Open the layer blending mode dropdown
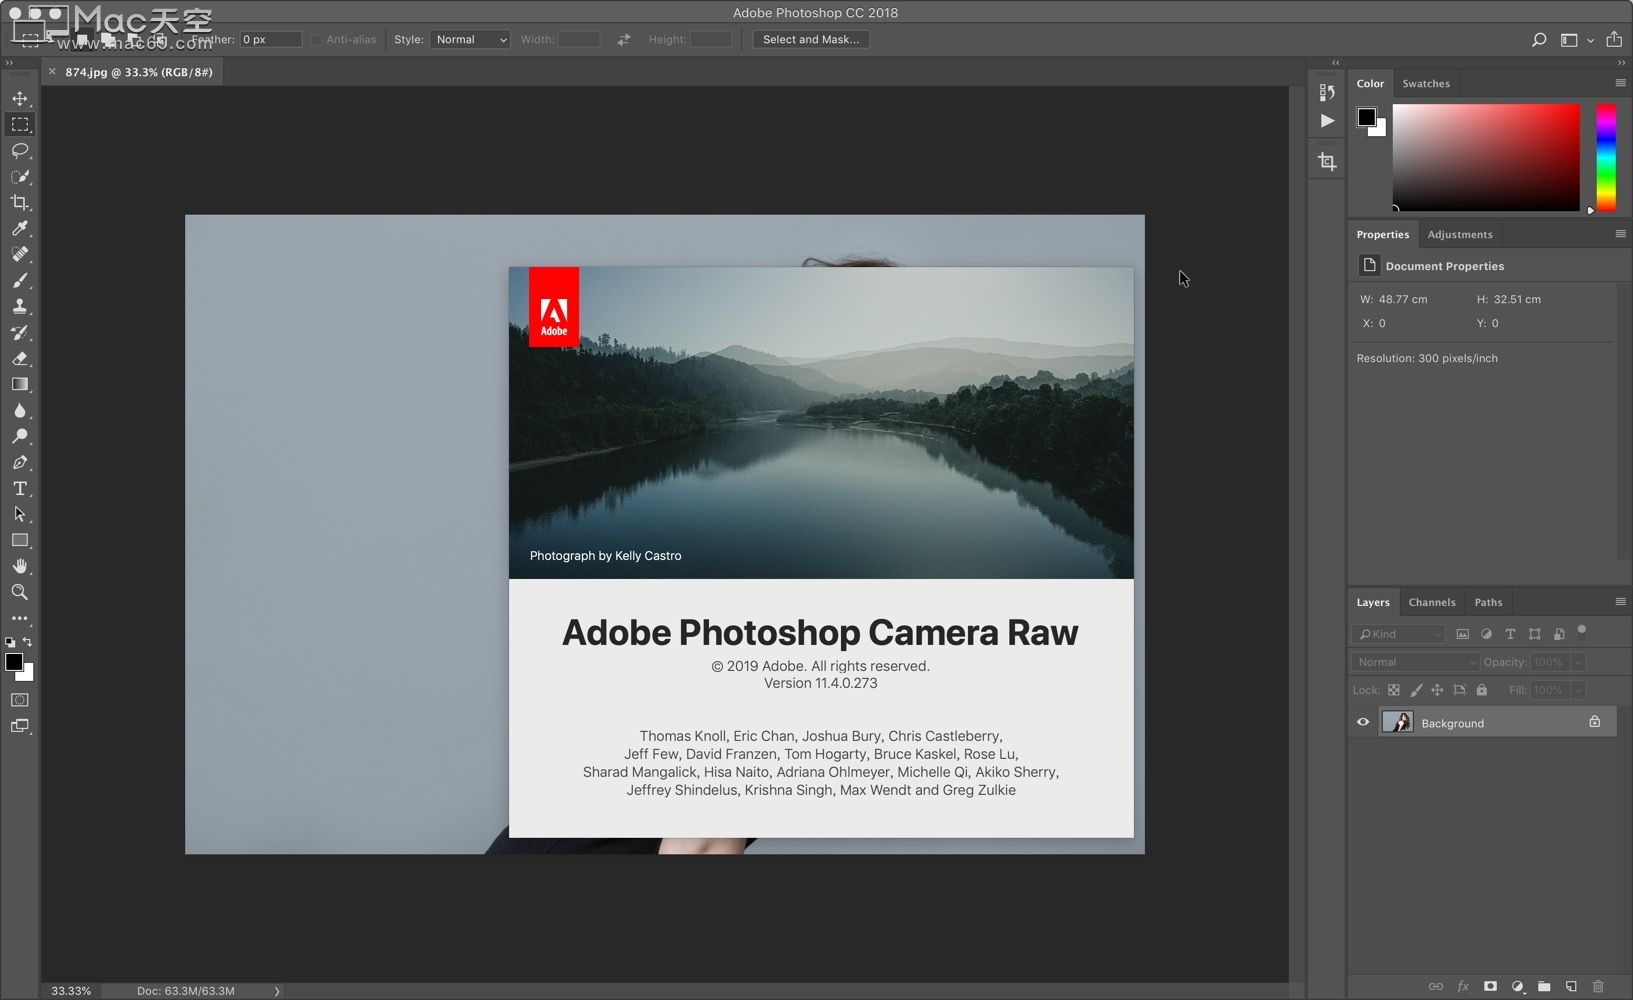Image resolution: width=1633 pixels, height=1000 pixels. (x=1415, y=662)
